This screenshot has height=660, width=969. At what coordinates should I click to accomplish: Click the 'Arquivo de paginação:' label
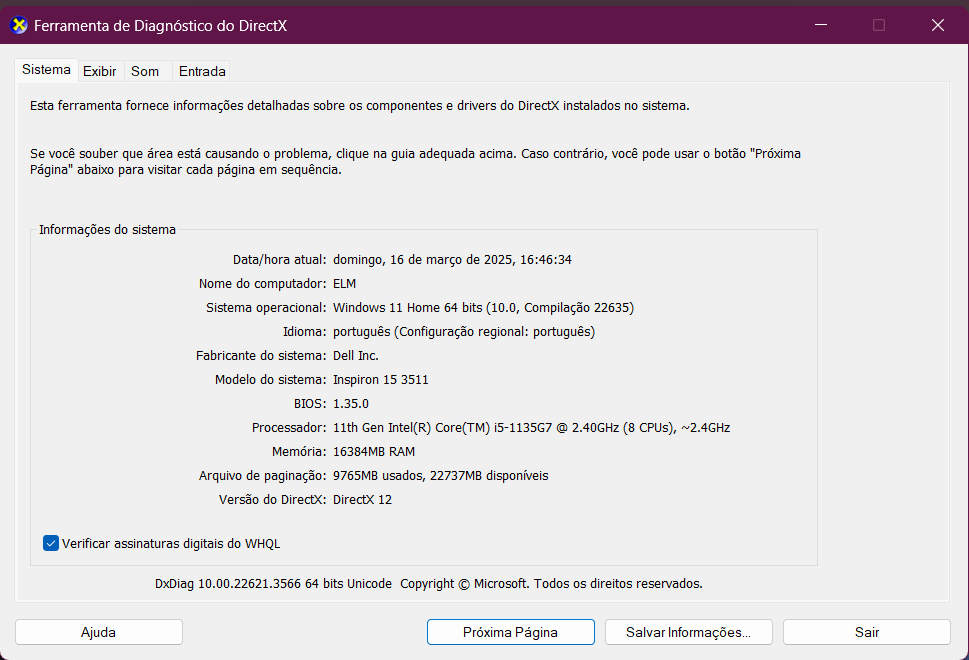point(263,476)
